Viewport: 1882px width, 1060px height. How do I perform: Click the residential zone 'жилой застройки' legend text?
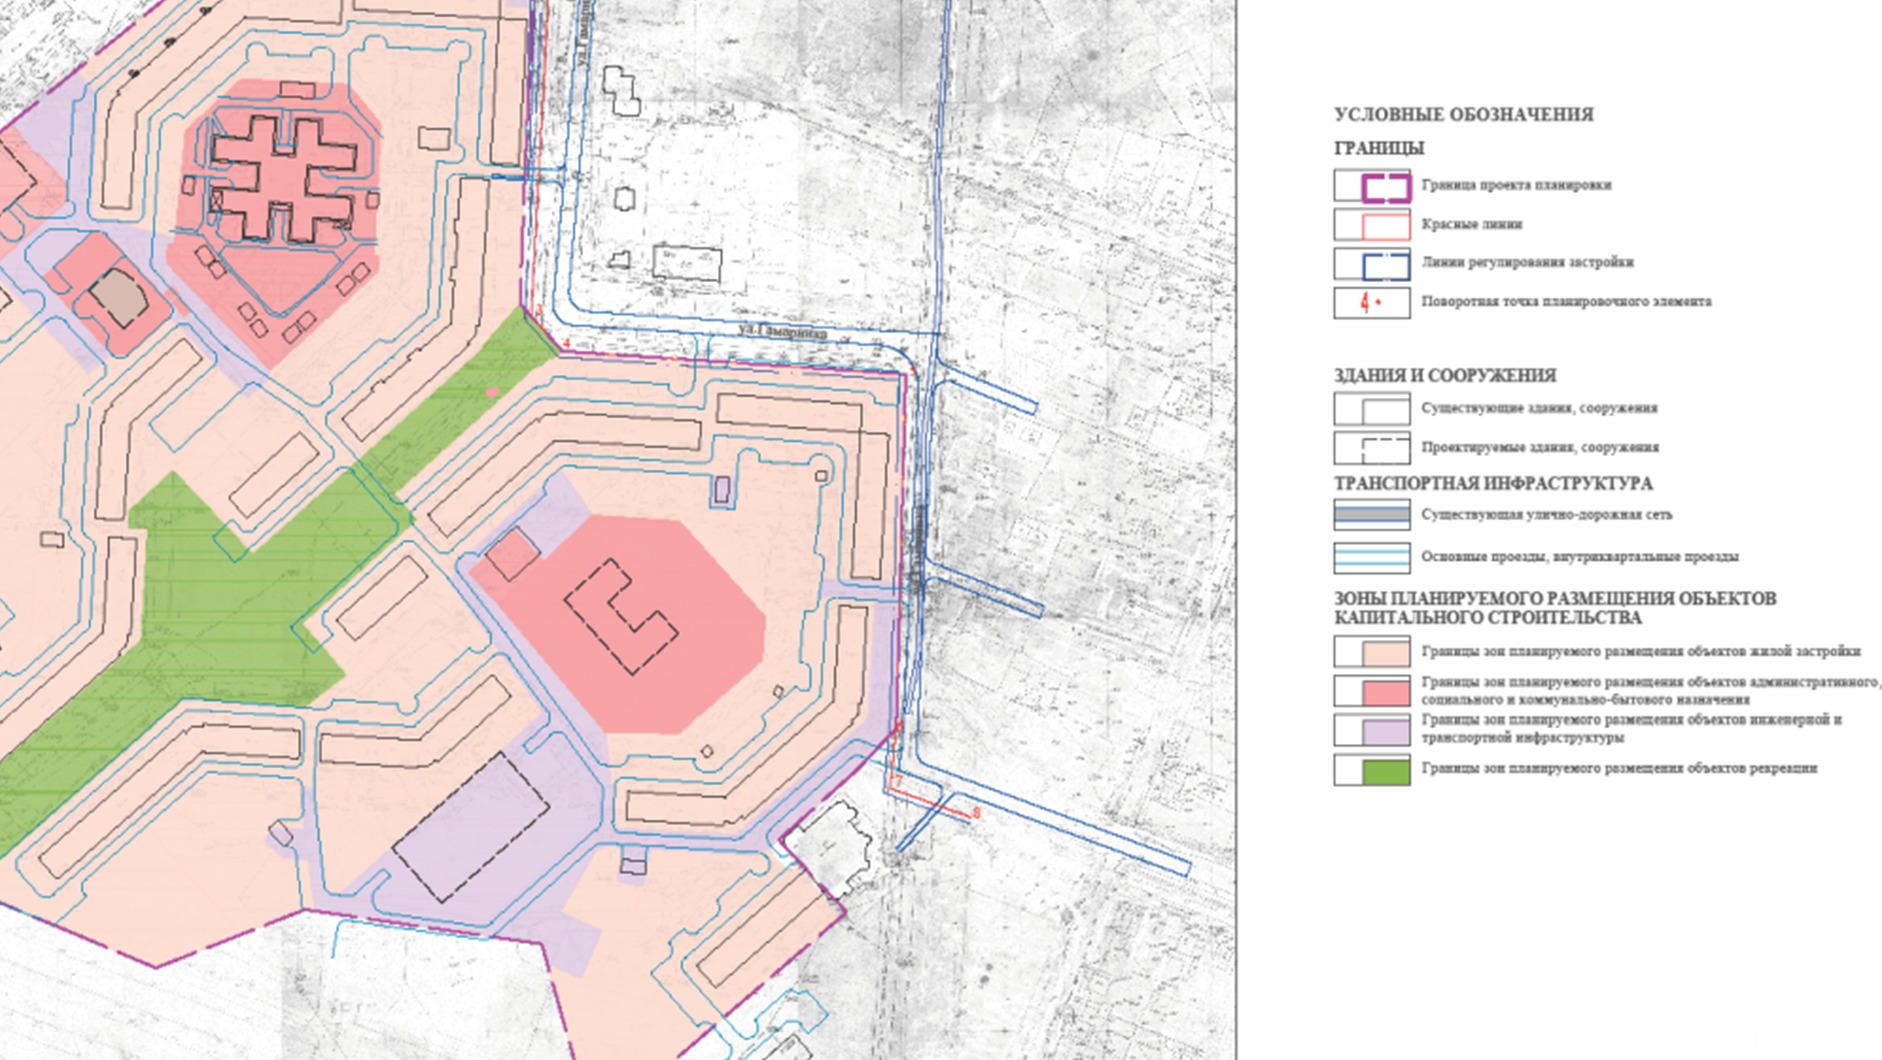[1641, 651]
